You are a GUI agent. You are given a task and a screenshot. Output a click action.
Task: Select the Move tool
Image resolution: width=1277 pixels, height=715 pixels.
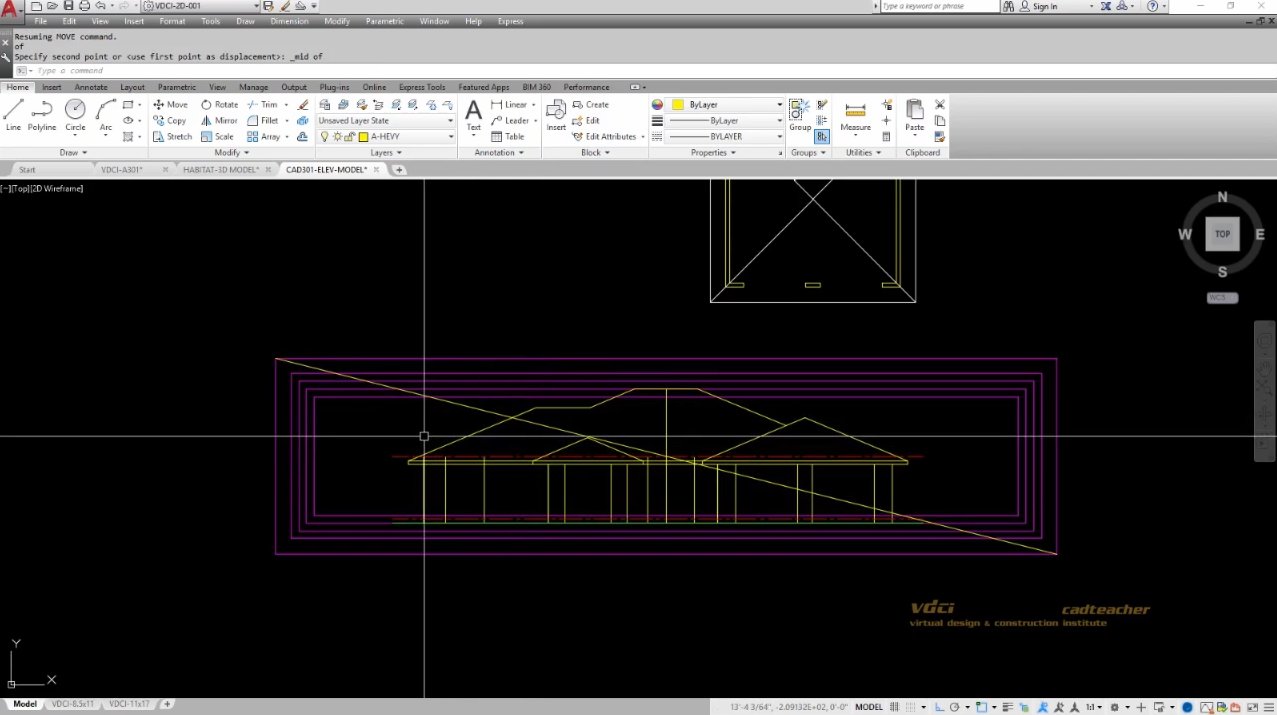tap(171, 104)
